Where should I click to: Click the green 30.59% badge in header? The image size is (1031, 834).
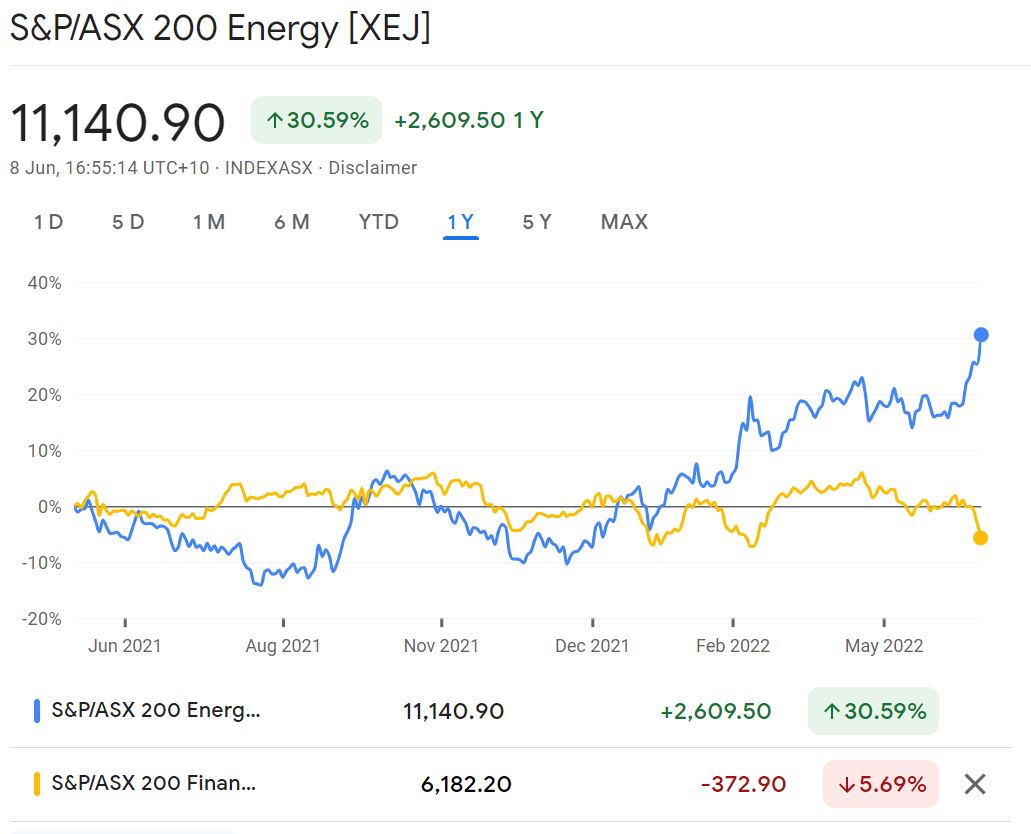(x=317, y=121)
